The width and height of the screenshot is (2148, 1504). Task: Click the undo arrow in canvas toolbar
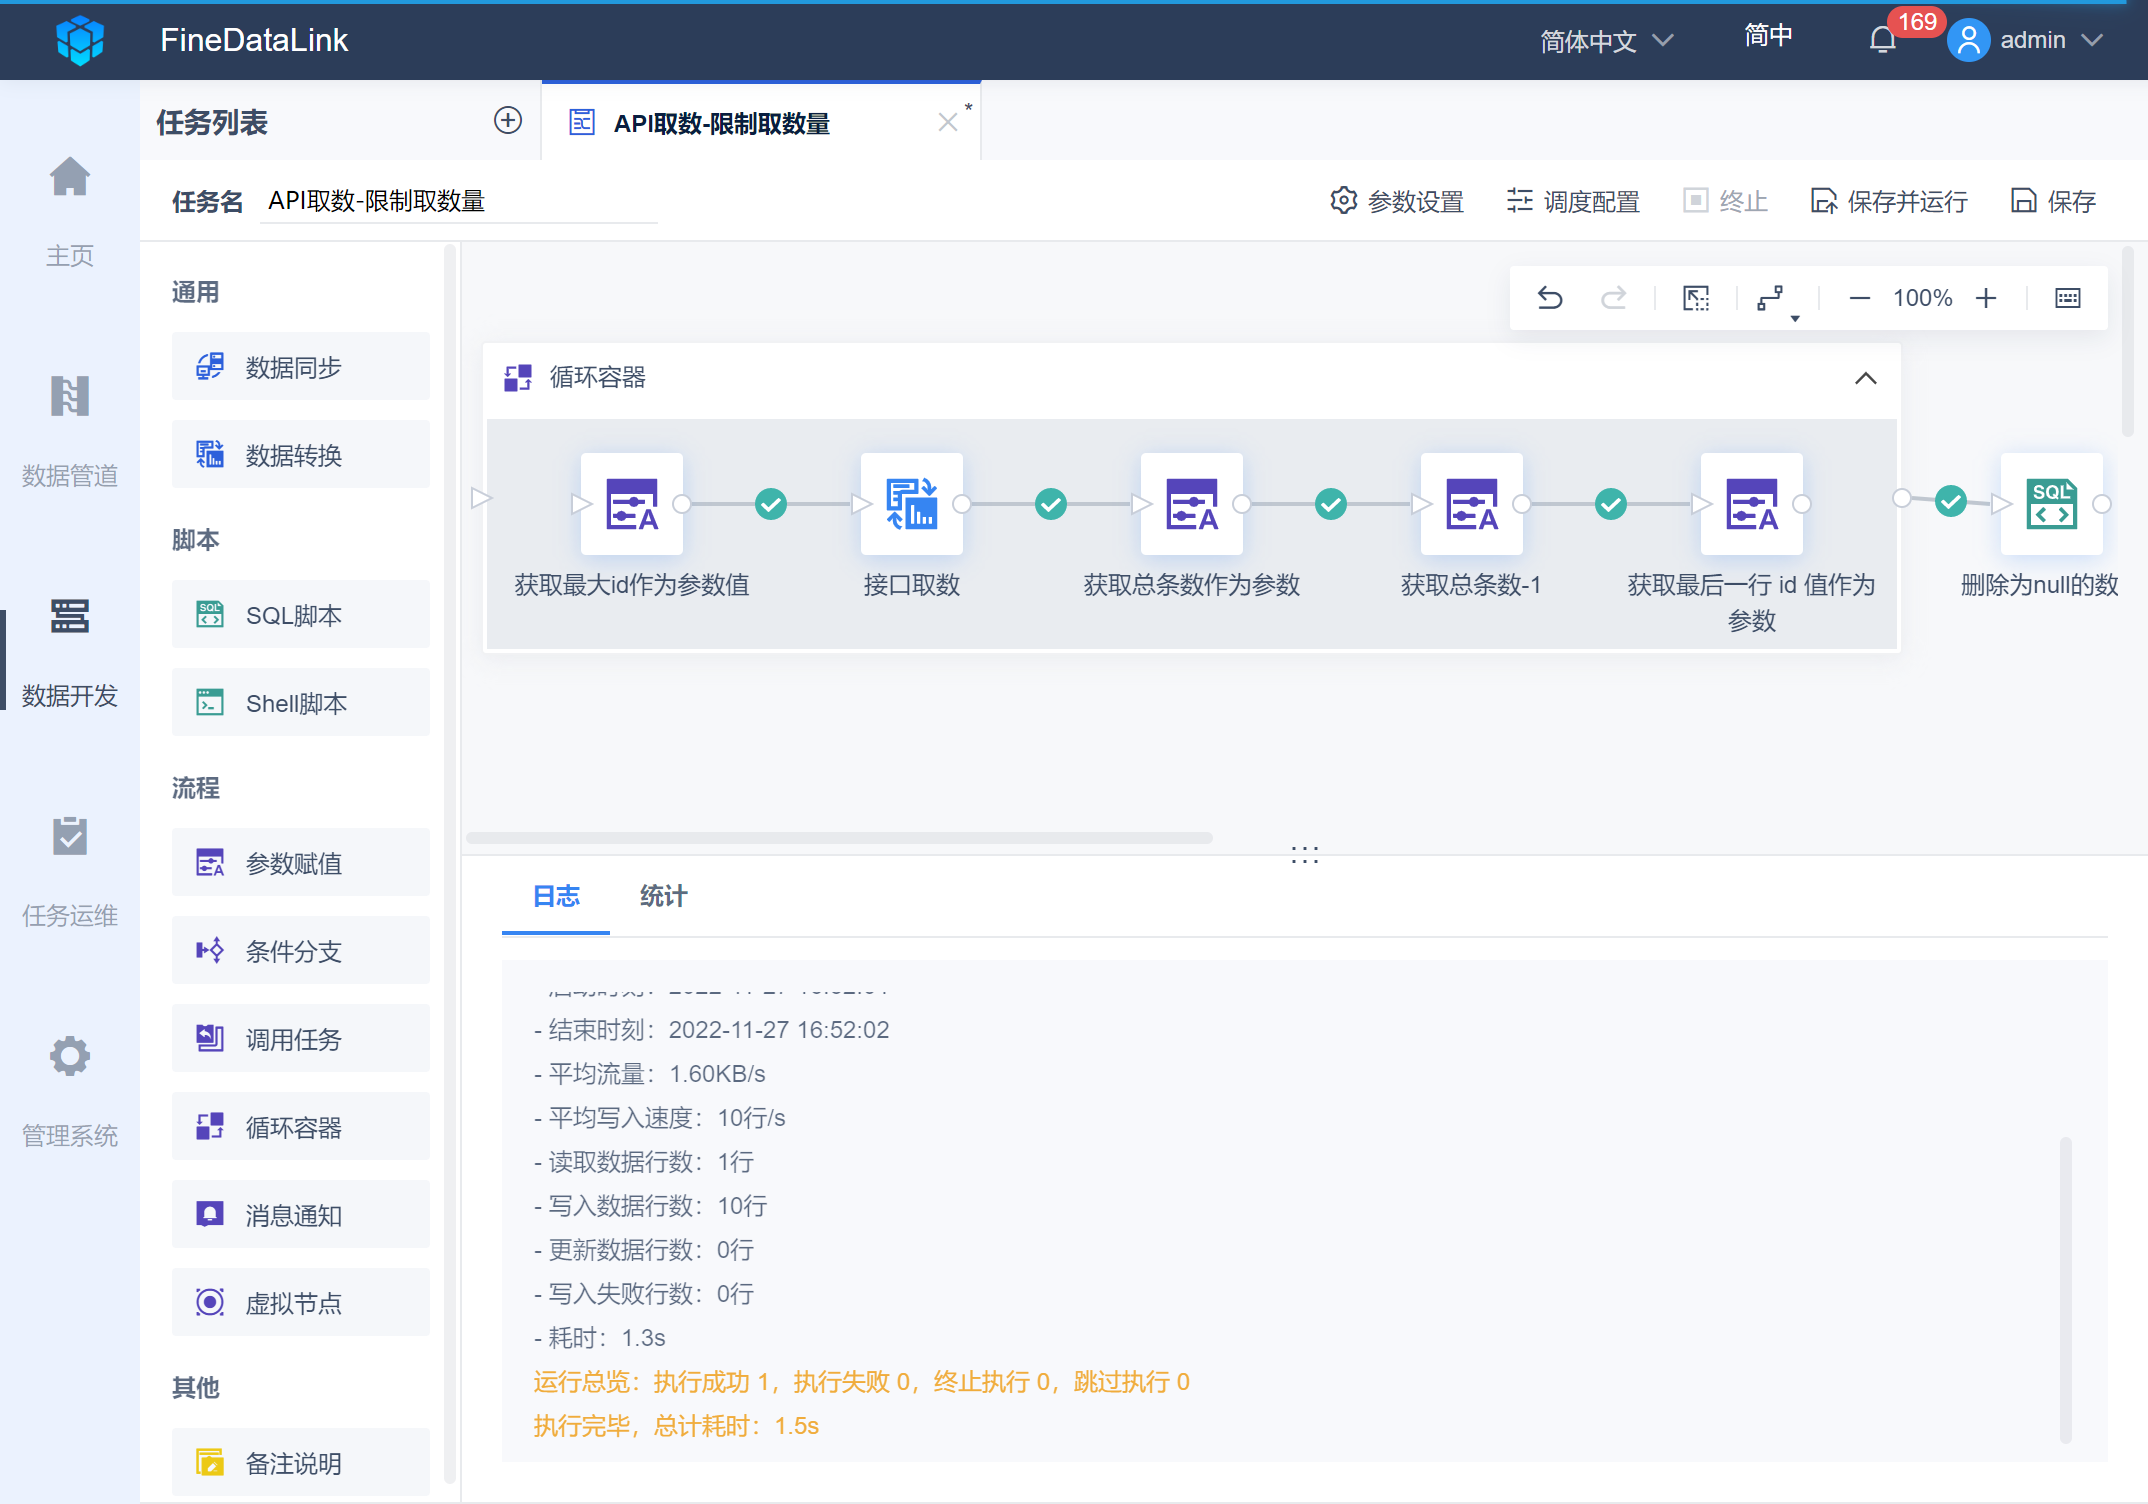tap(1550, 298)
